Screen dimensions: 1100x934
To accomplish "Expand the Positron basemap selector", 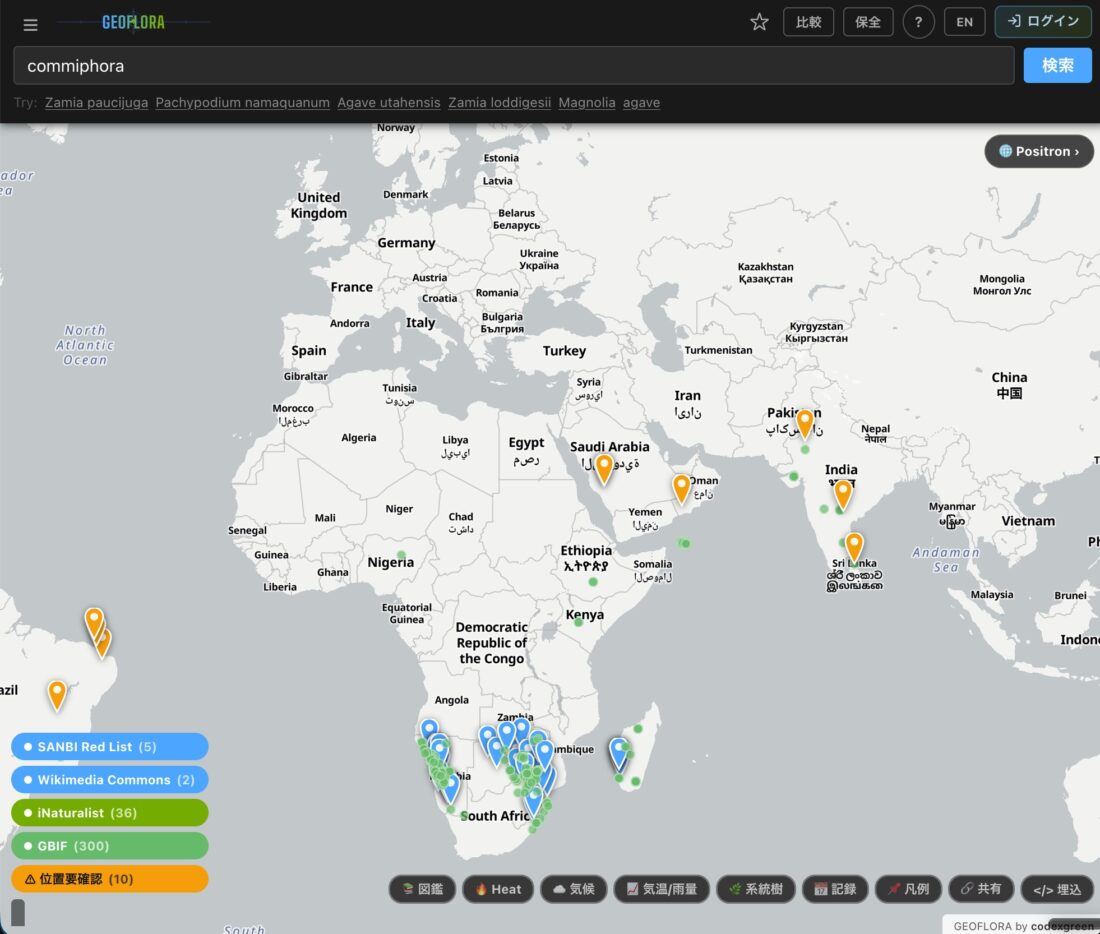I will pos(1039,152).
